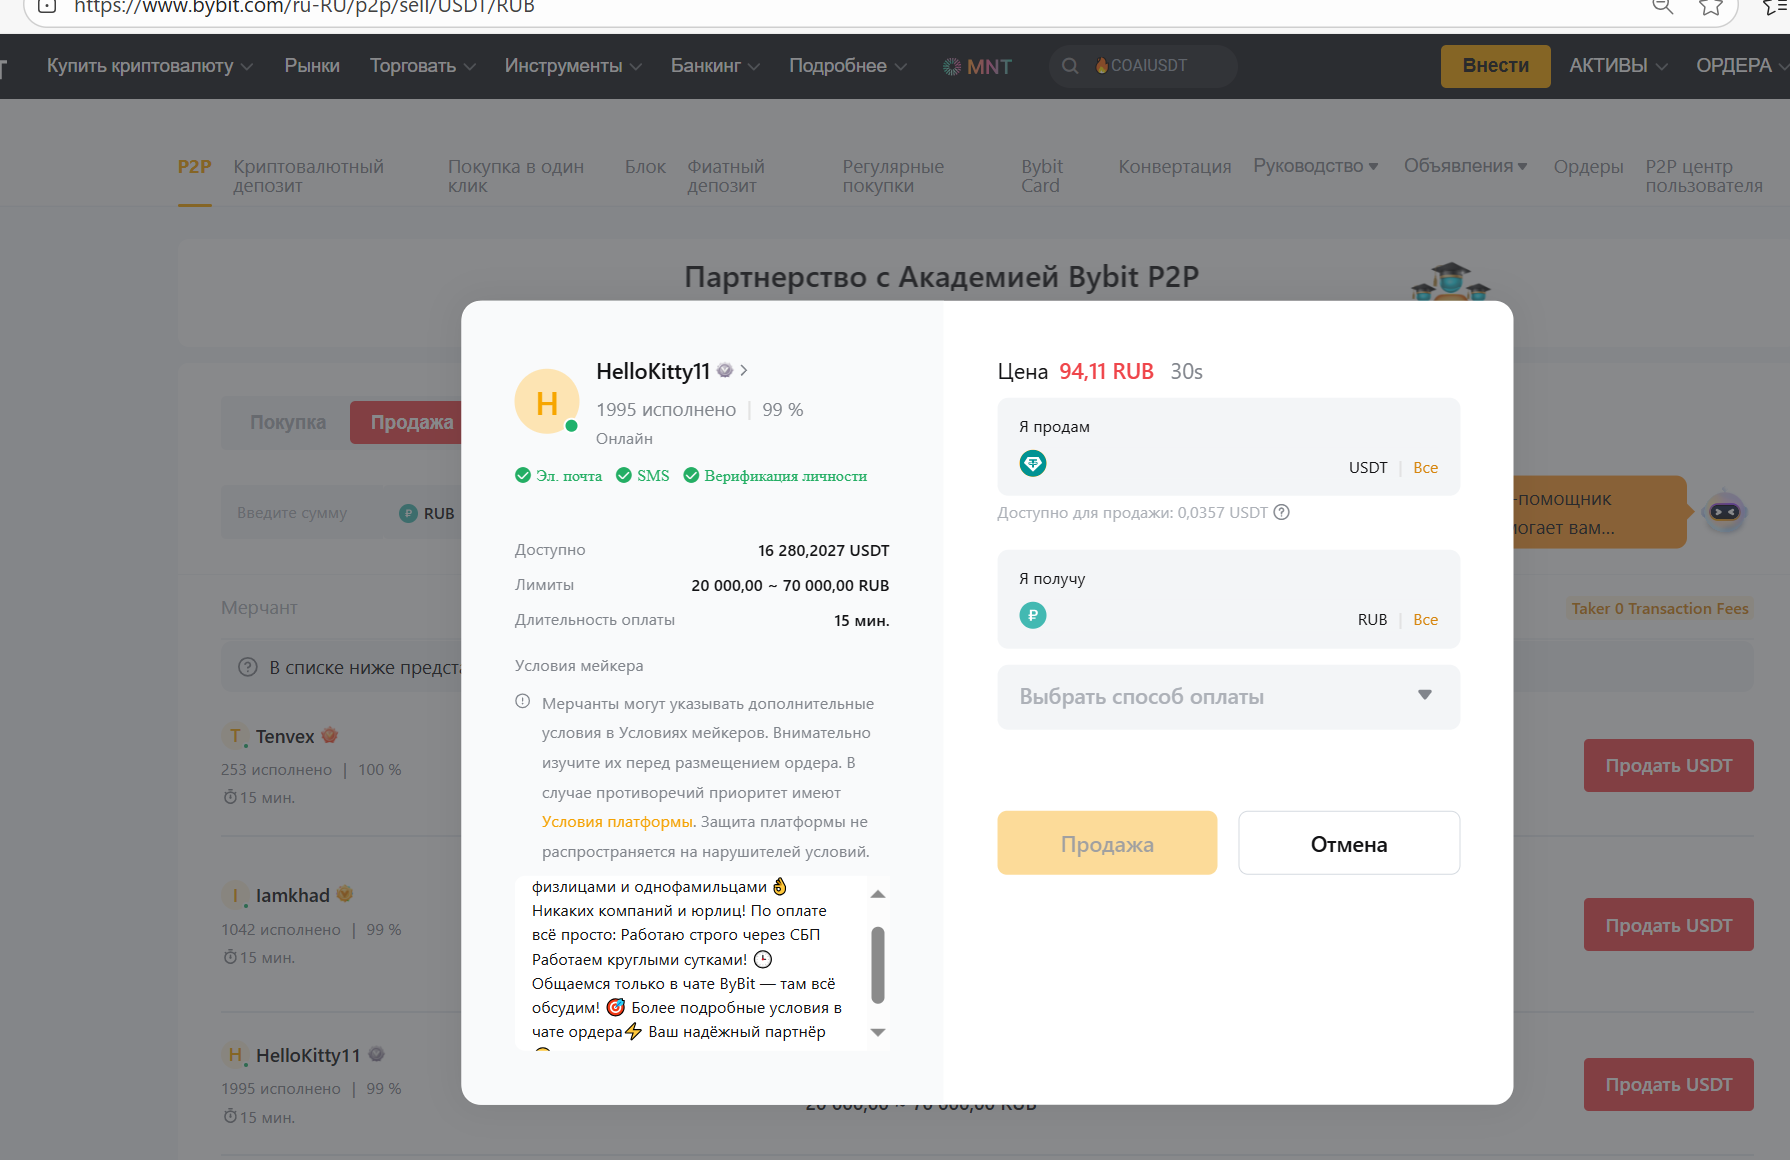Click the Iamkhad merchant badge icon
Screen dimensions: 1790x1160
[x=345, y=894]
